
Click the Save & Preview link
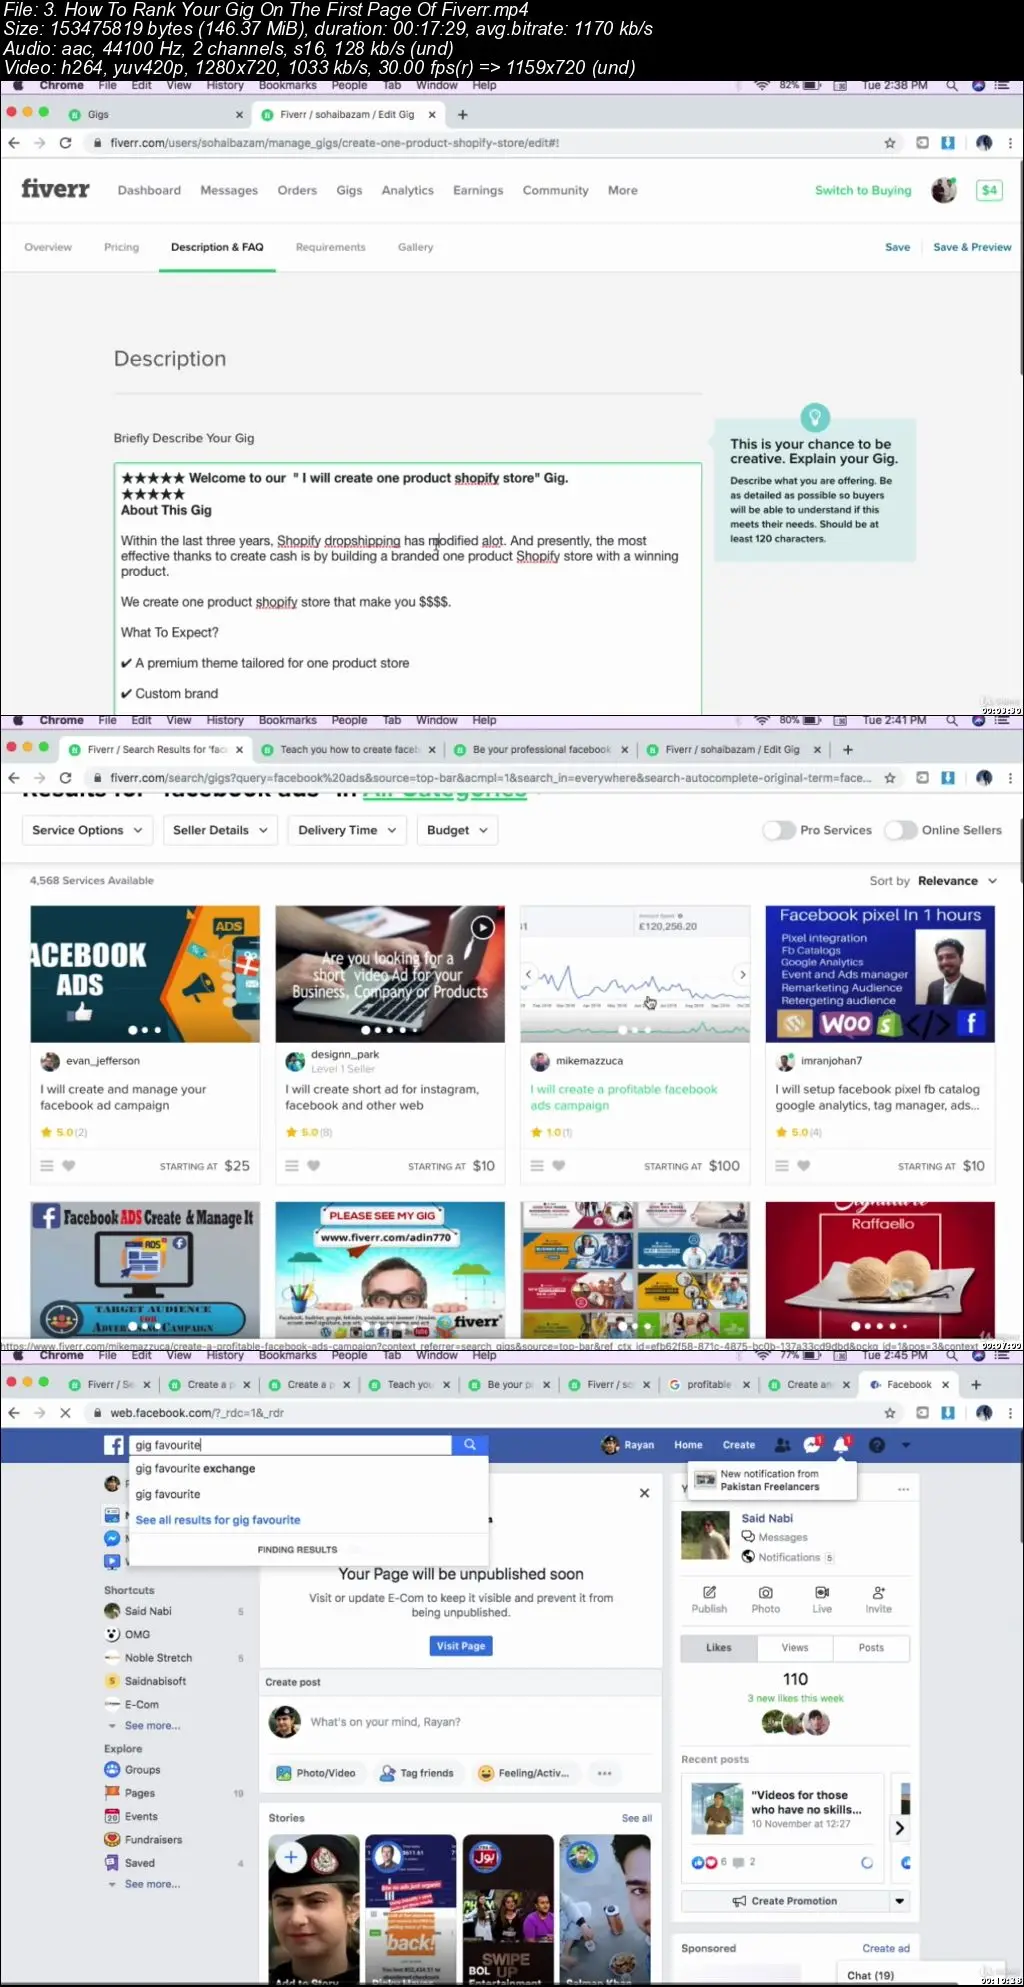(x=972, y=247)
